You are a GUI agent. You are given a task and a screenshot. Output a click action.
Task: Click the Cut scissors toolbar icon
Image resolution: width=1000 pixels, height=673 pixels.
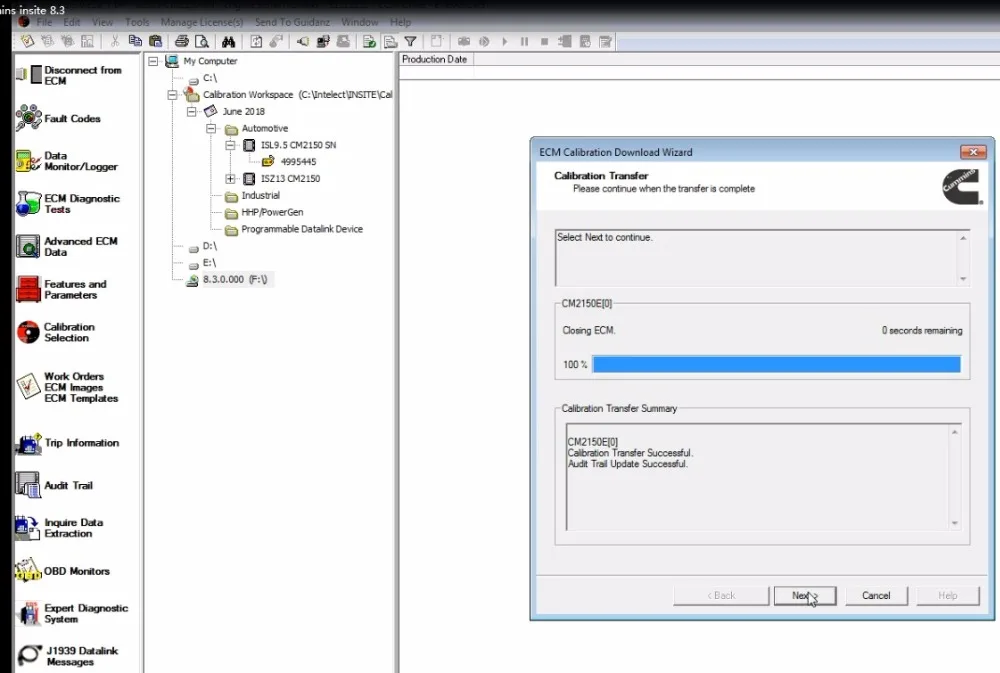(115, 41)
